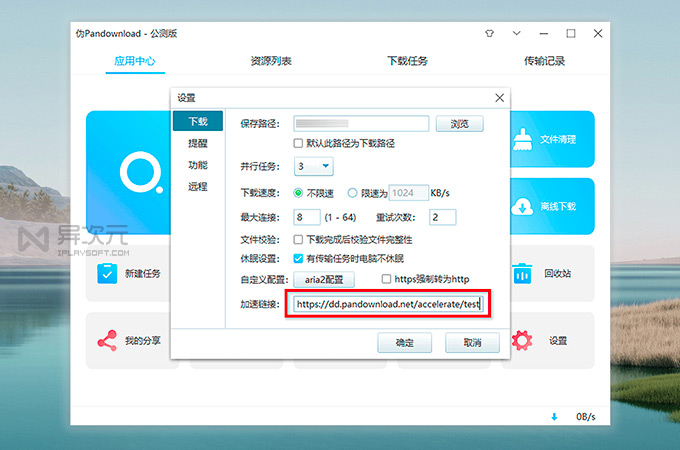
Task: Enable 默认此路径为下载路径 checkbox
Action: tap(298, 143)
